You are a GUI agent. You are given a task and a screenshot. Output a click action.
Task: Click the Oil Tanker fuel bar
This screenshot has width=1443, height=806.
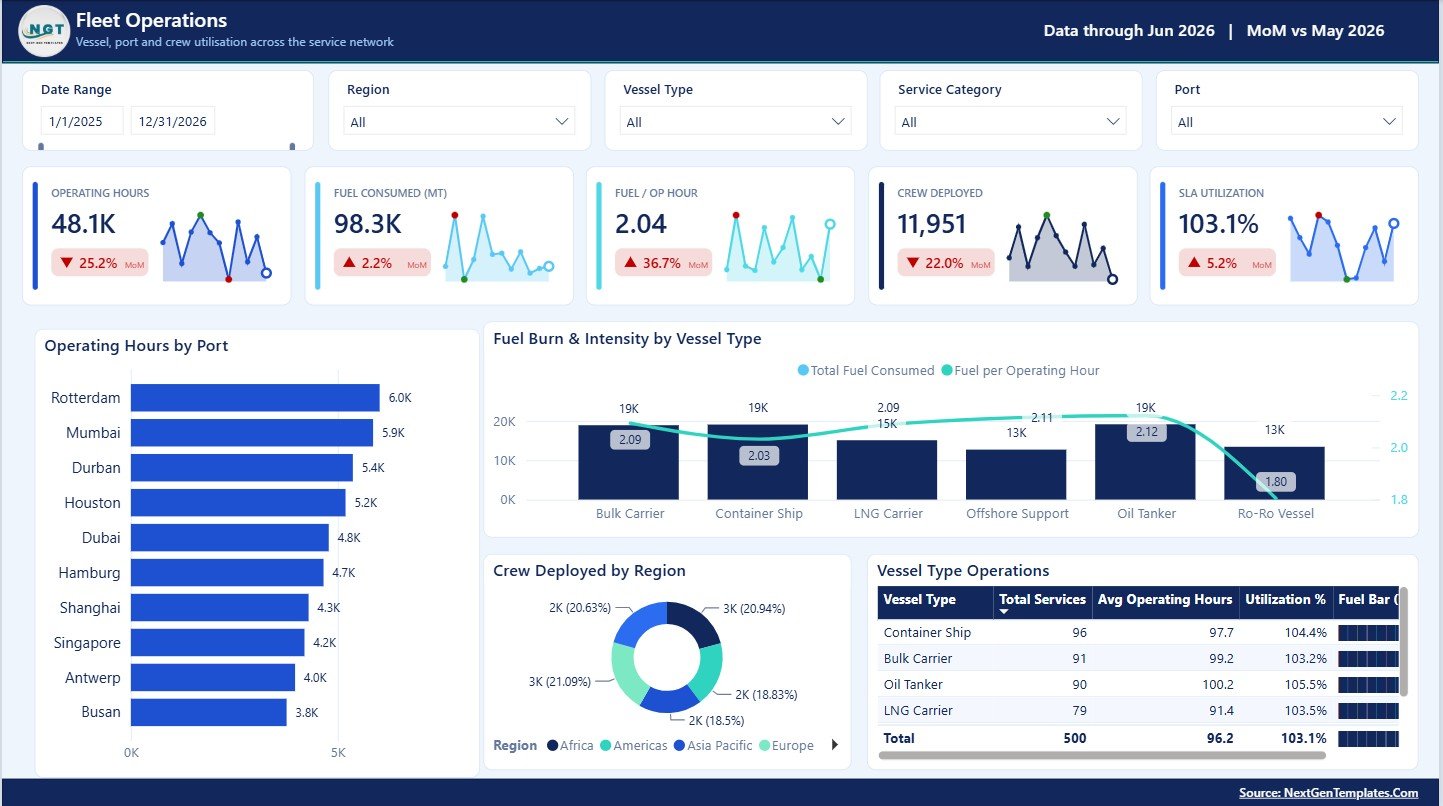[1146, 462]
